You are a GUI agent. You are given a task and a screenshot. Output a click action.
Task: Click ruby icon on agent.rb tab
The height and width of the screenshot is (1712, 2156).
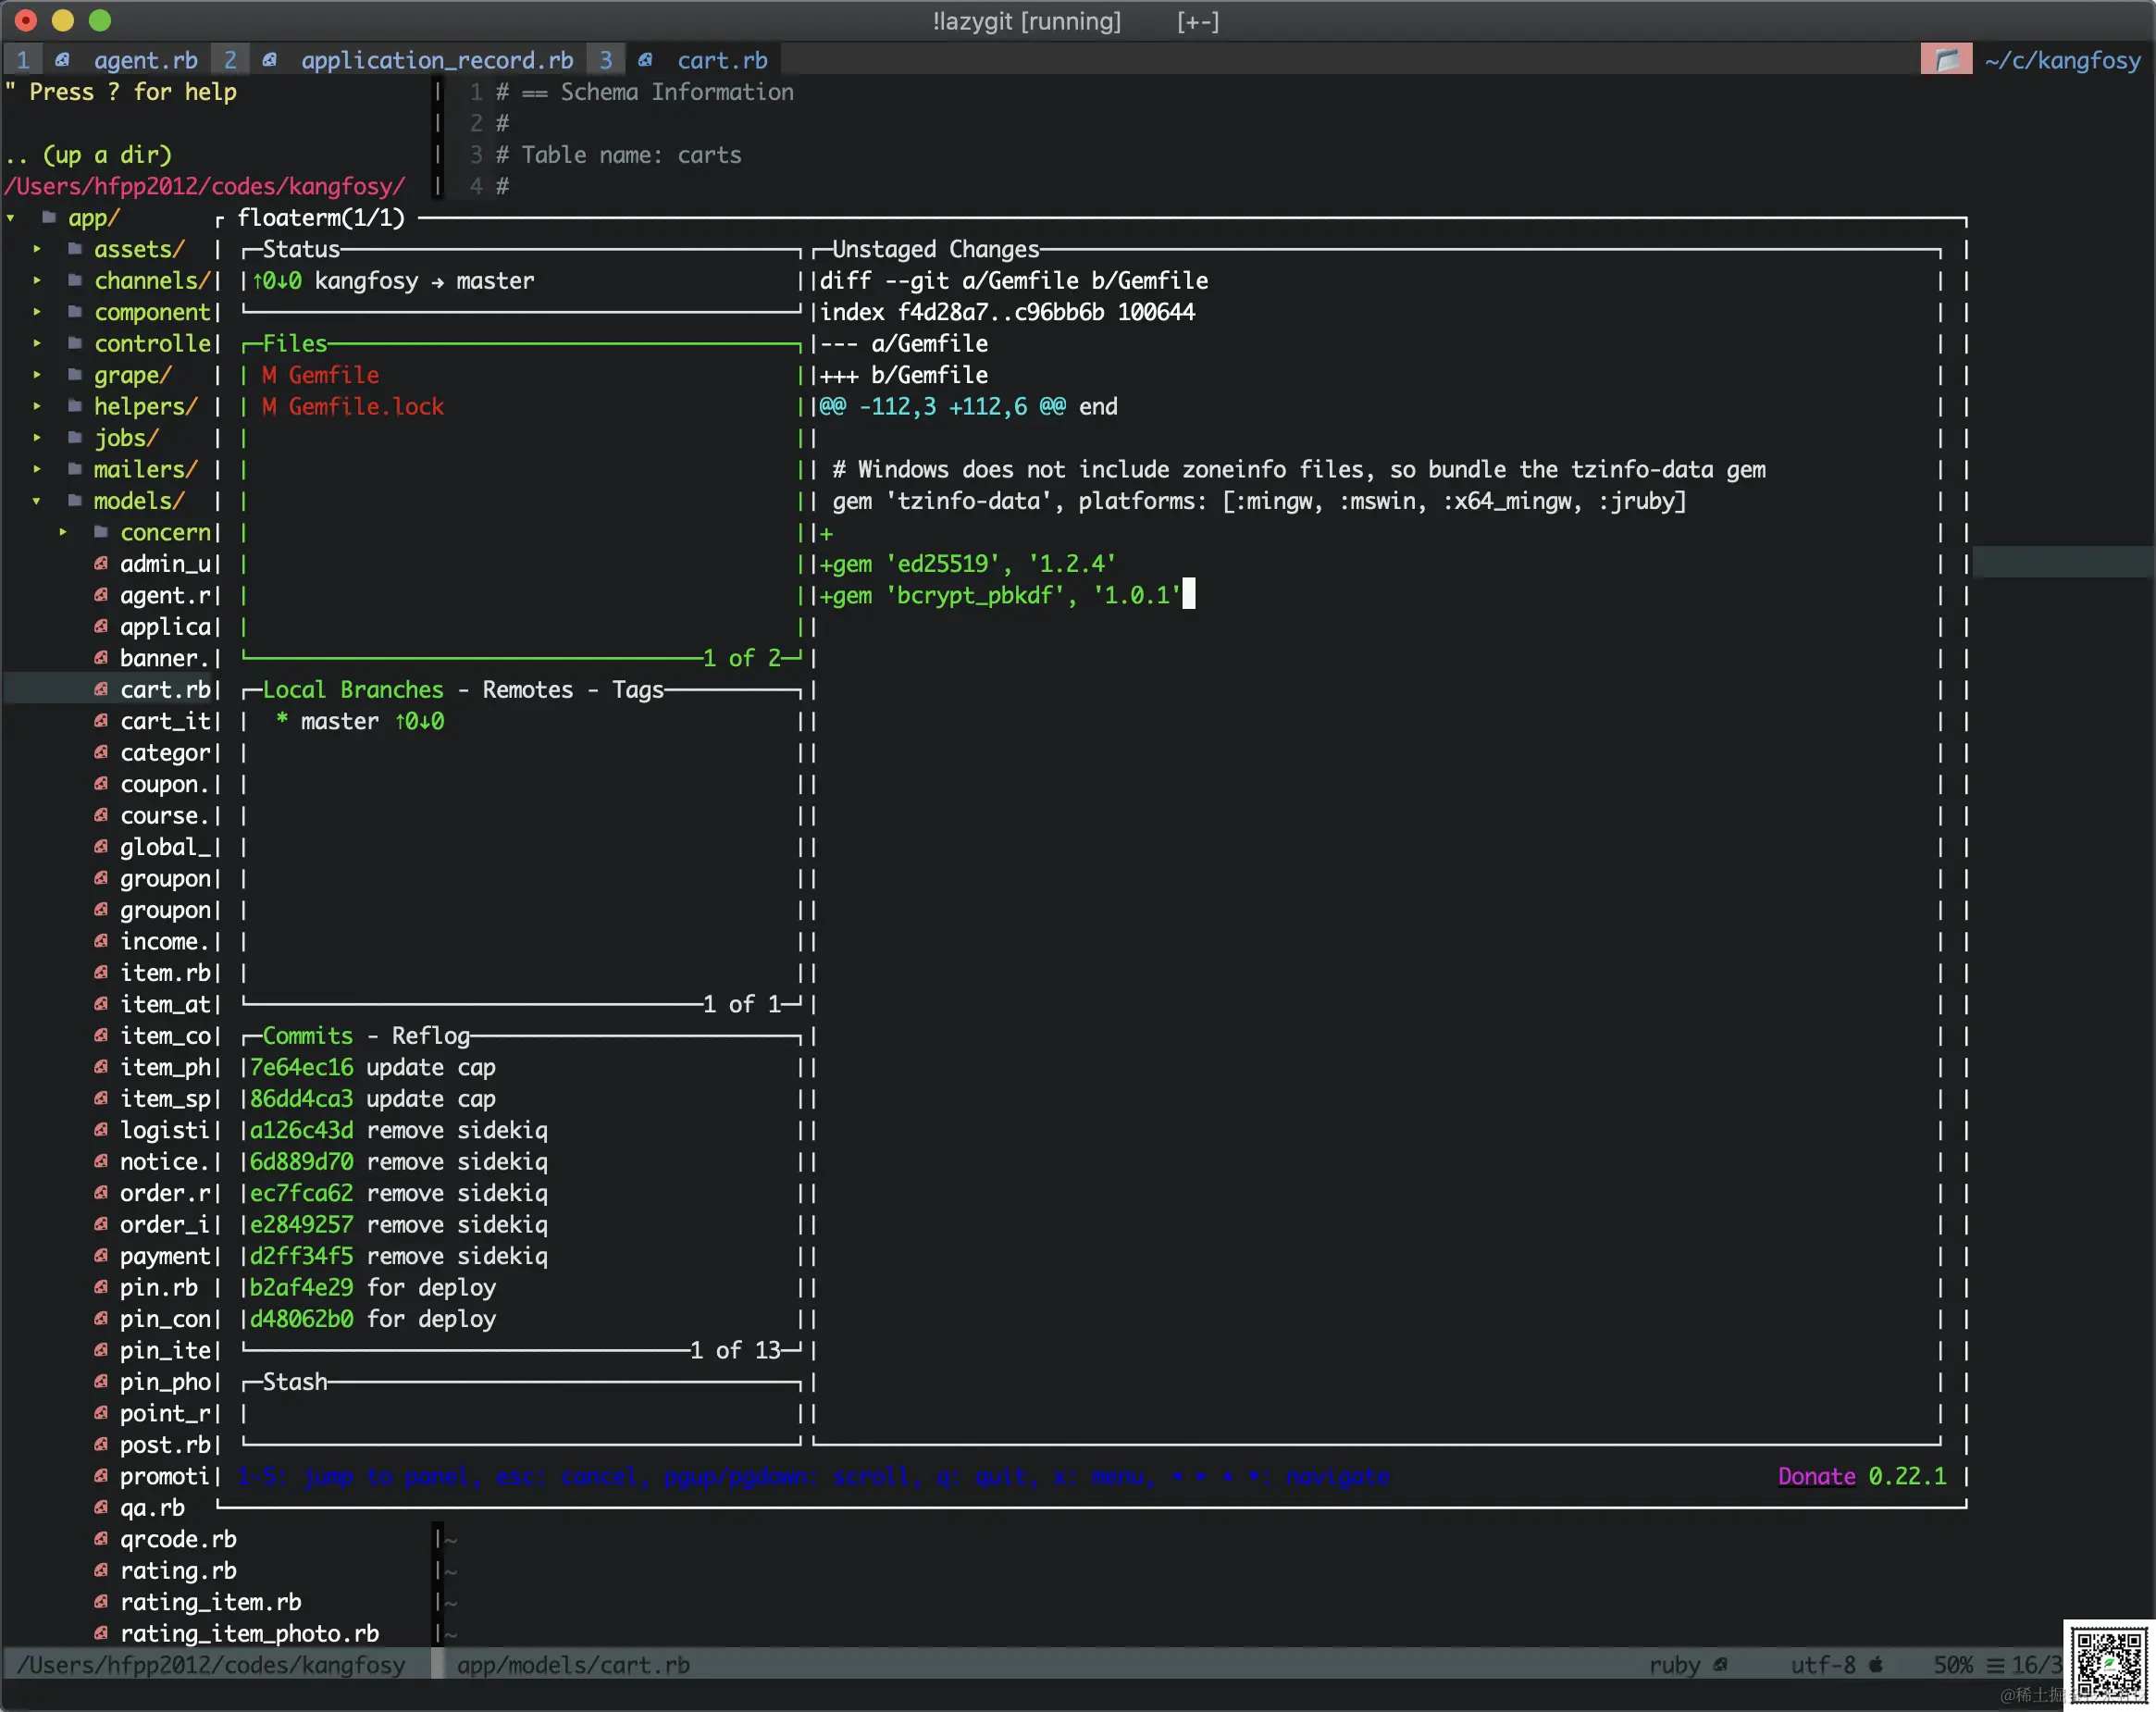coord(62,60)
